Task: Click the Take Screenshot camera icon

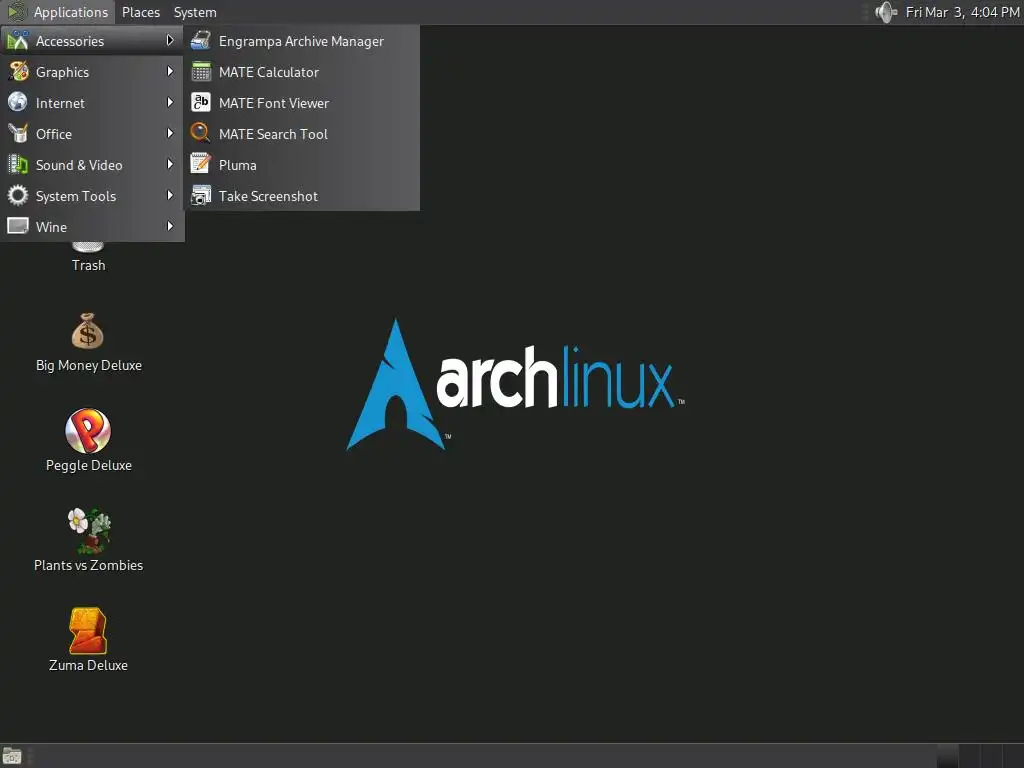Action: [x=200, y=195]
